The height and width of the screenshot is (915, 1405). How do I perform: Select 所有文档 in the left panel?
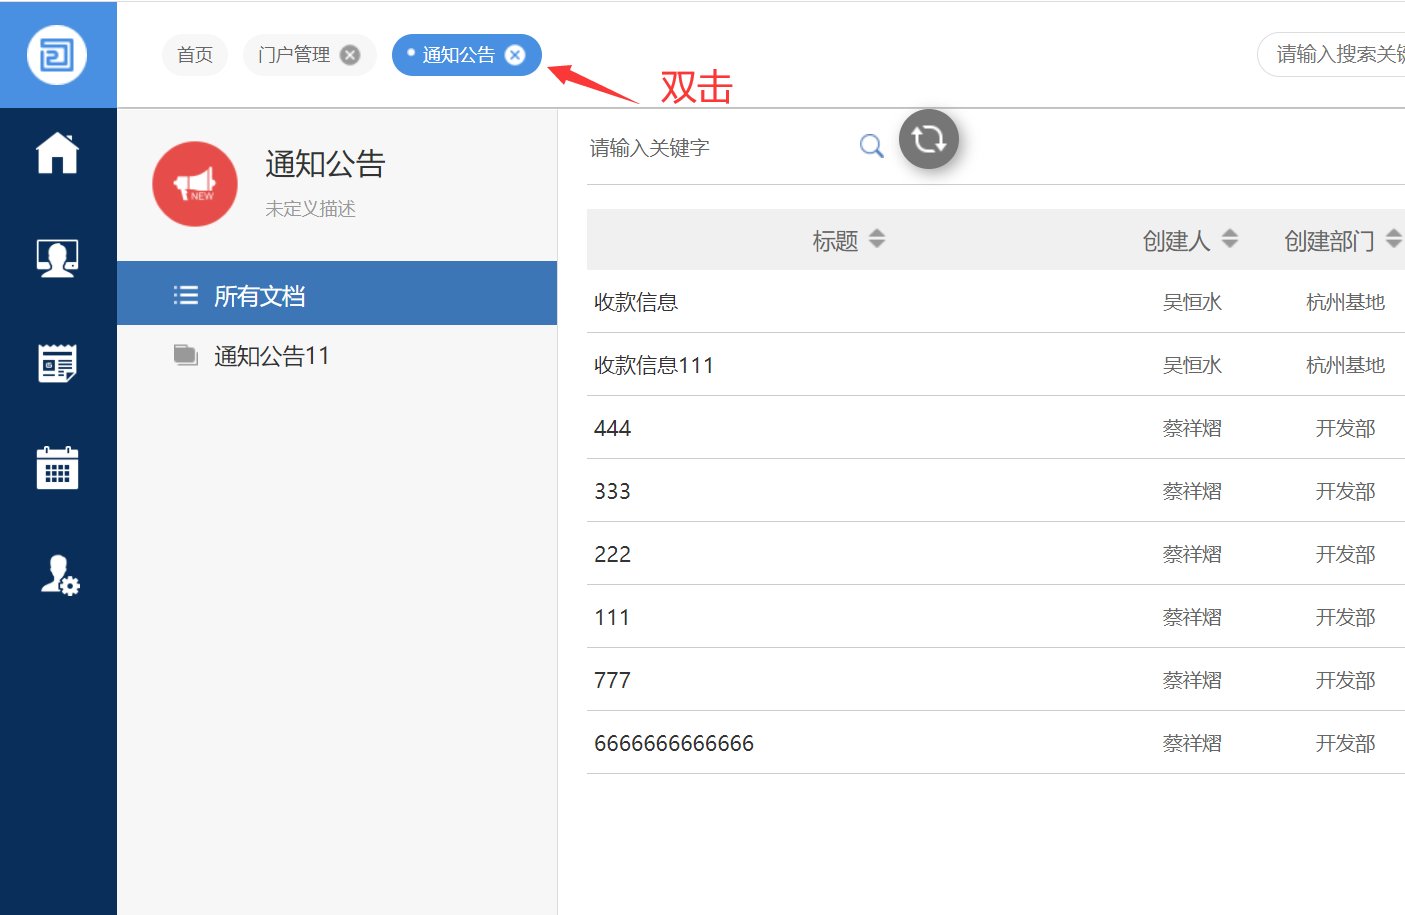(x=259, y=296)
